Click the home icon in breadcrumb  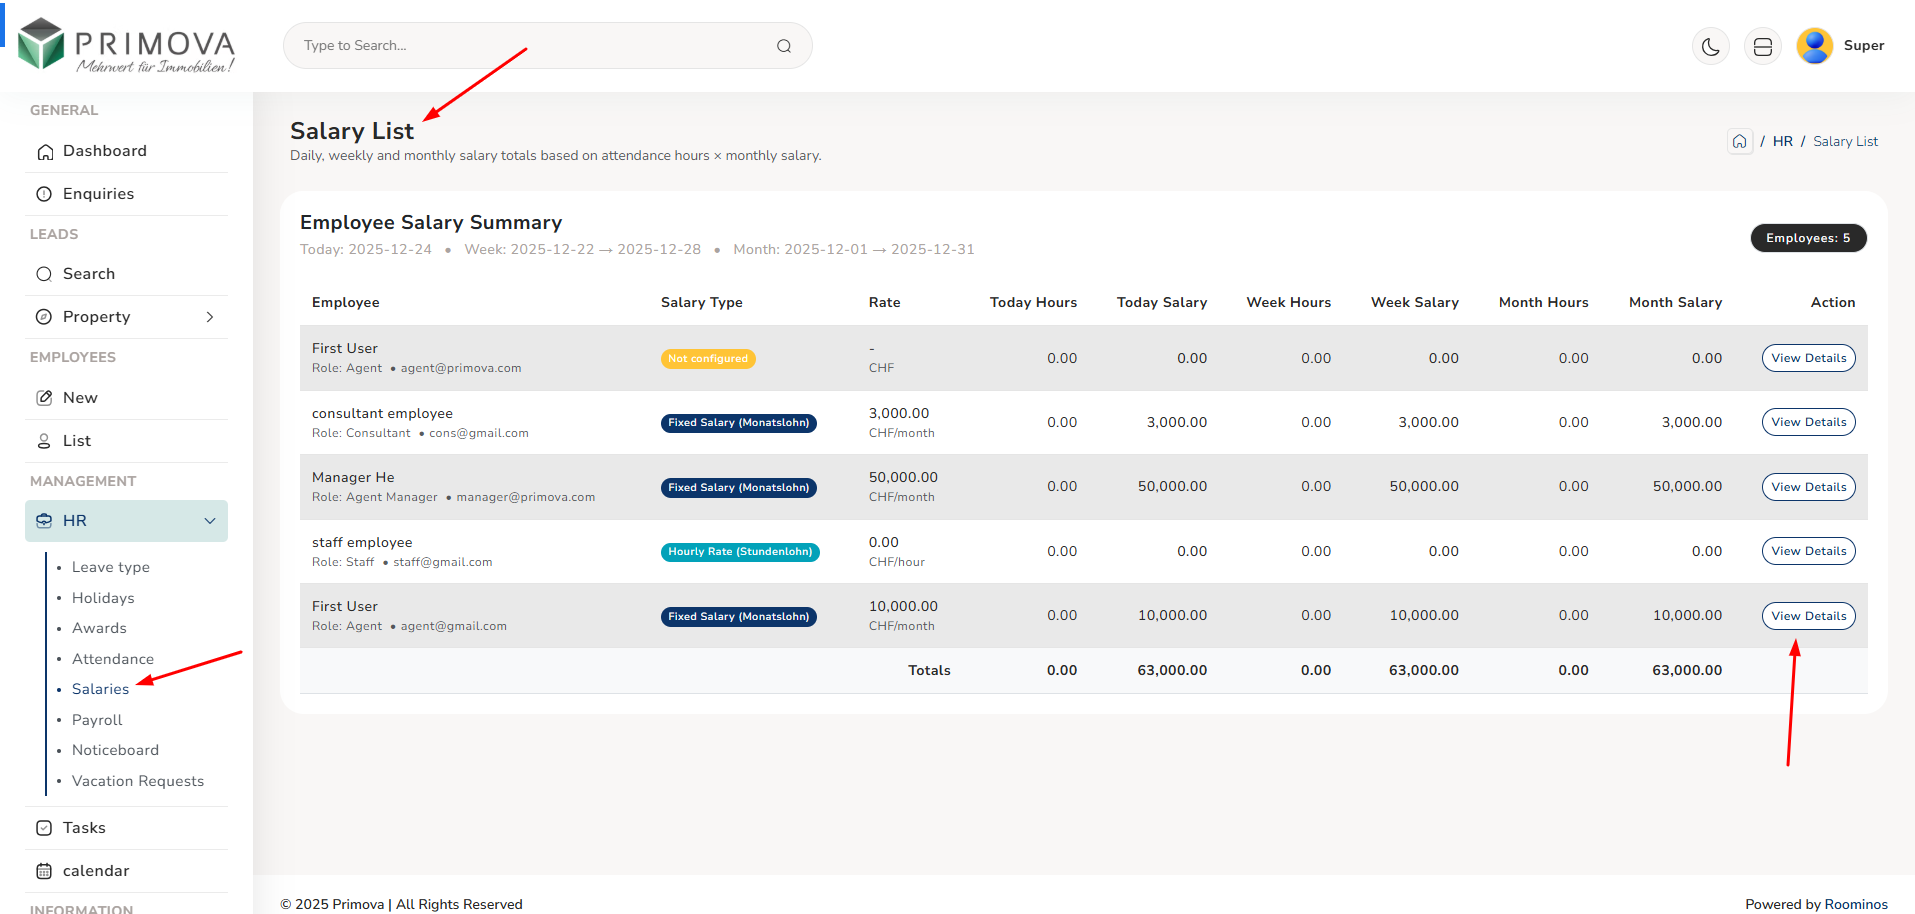(x=1740, y=142)
